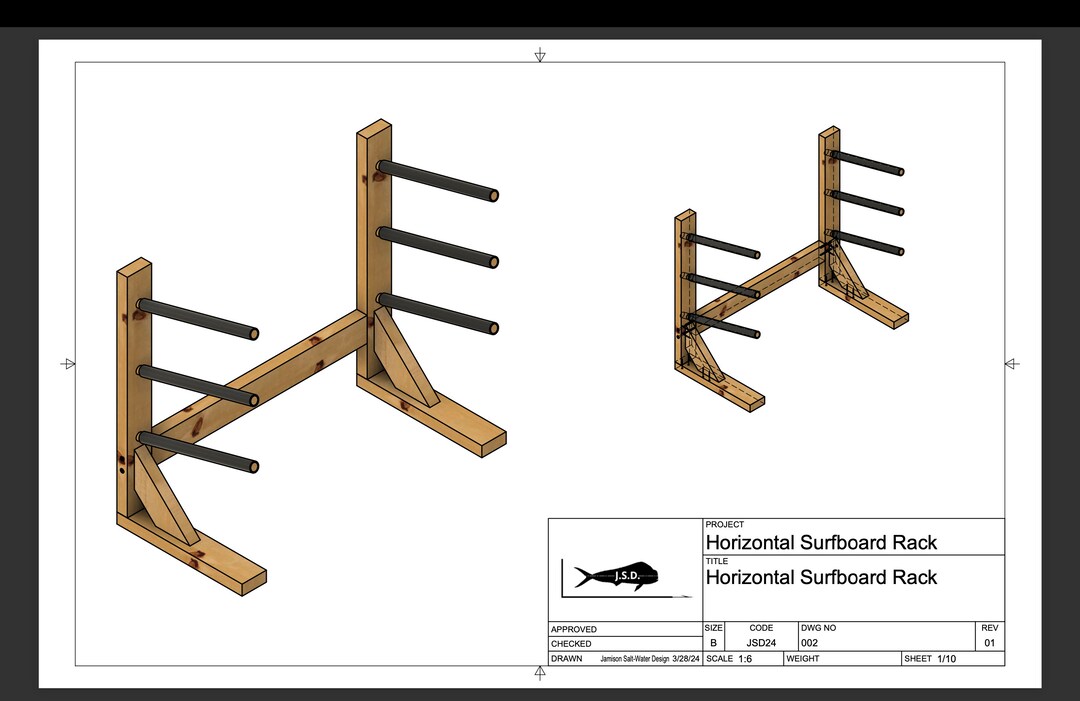
Task: Select the top edge centering mark arrow
Action: coord(540,55)
